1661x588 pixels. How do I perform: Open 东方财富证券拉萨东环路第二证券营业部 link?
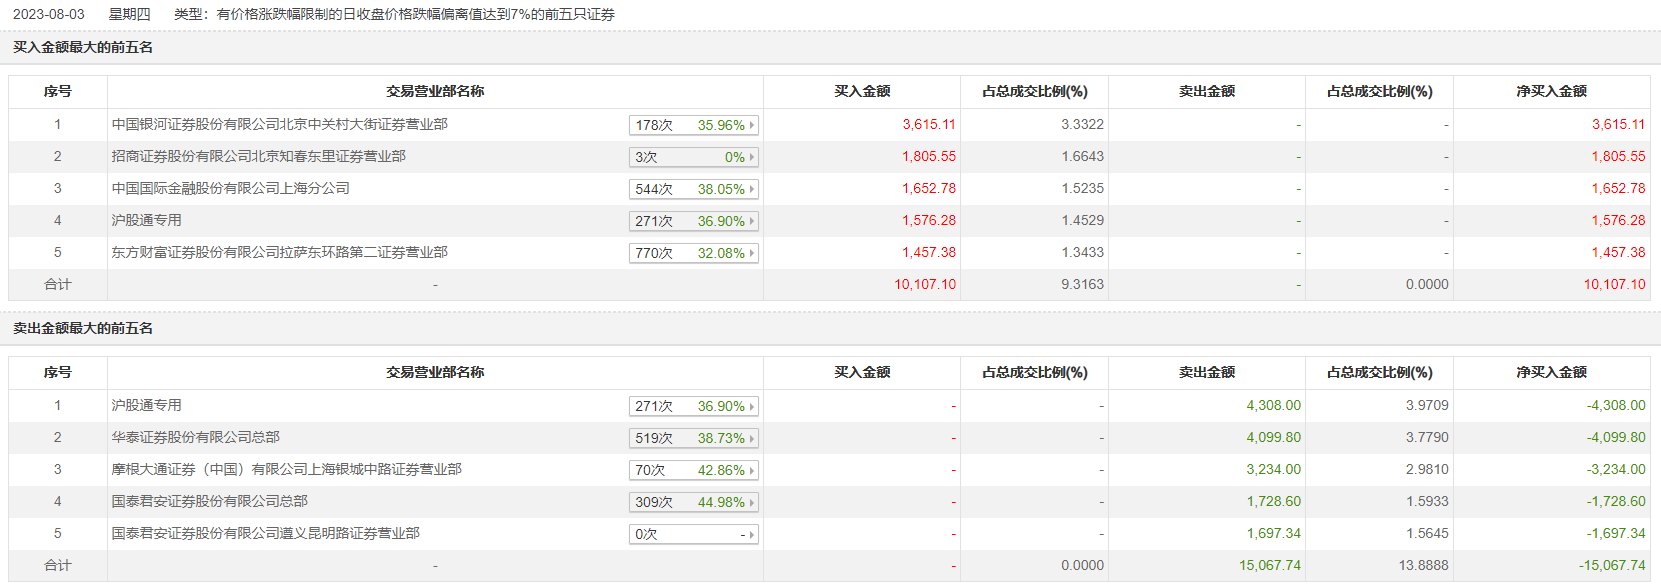(279, 253)
